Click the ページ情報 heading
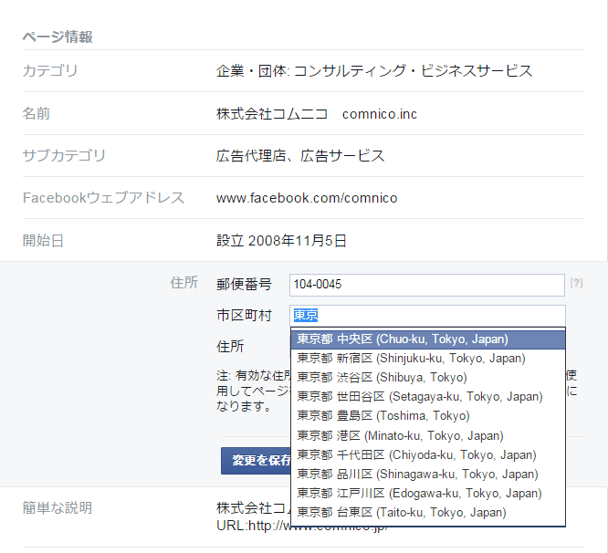 [x=57, y=37]
